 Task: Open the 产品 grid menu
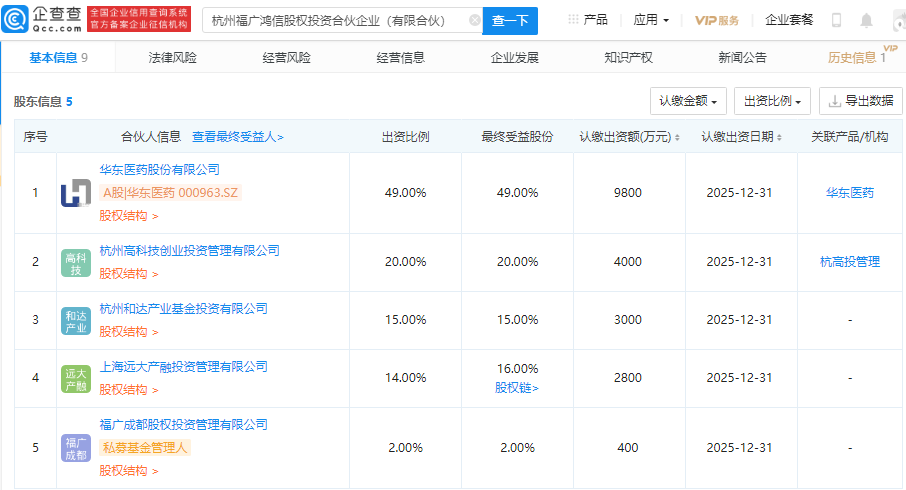point(588,20)
